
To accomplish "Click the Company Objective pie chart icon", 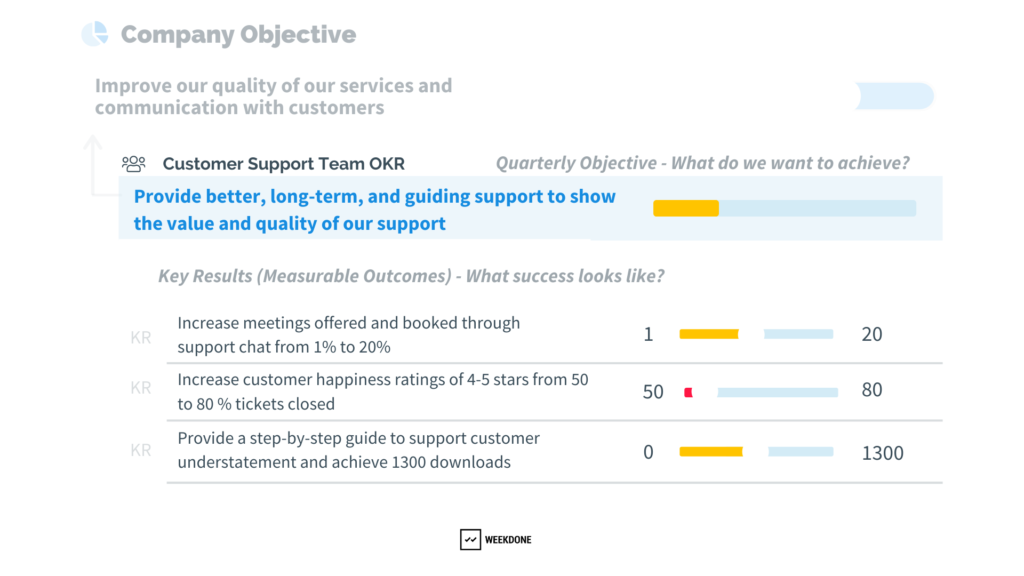I will (95, 34).
